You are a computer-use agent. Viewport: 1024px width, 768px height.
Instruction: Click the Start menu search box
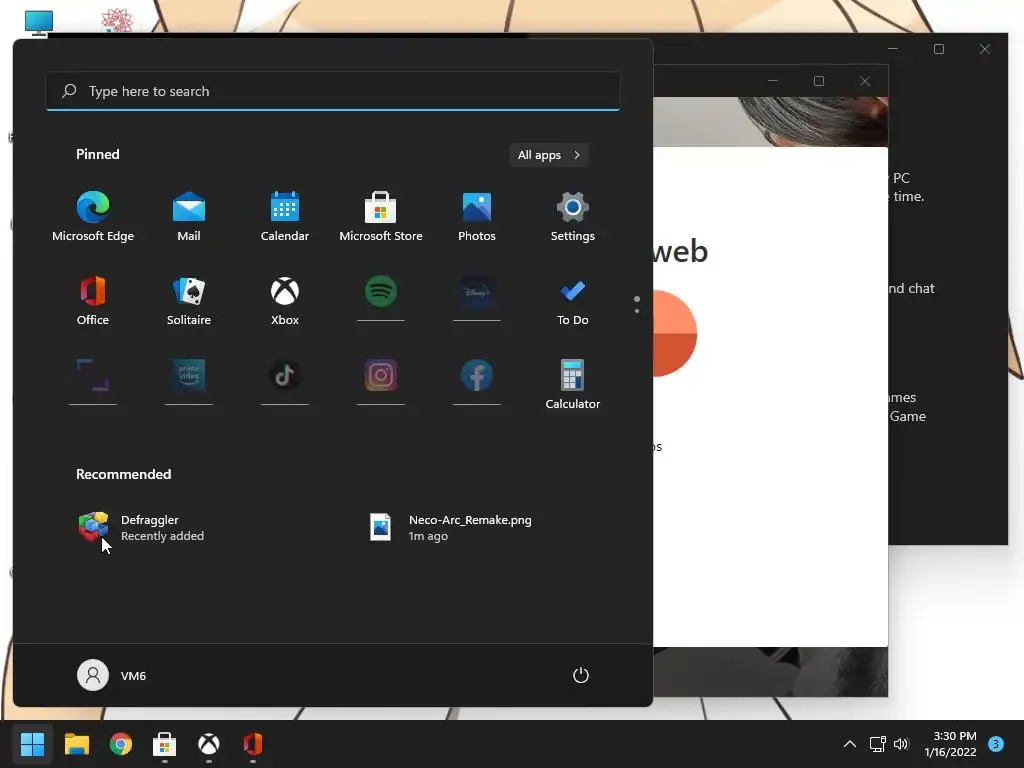[333, 91]
